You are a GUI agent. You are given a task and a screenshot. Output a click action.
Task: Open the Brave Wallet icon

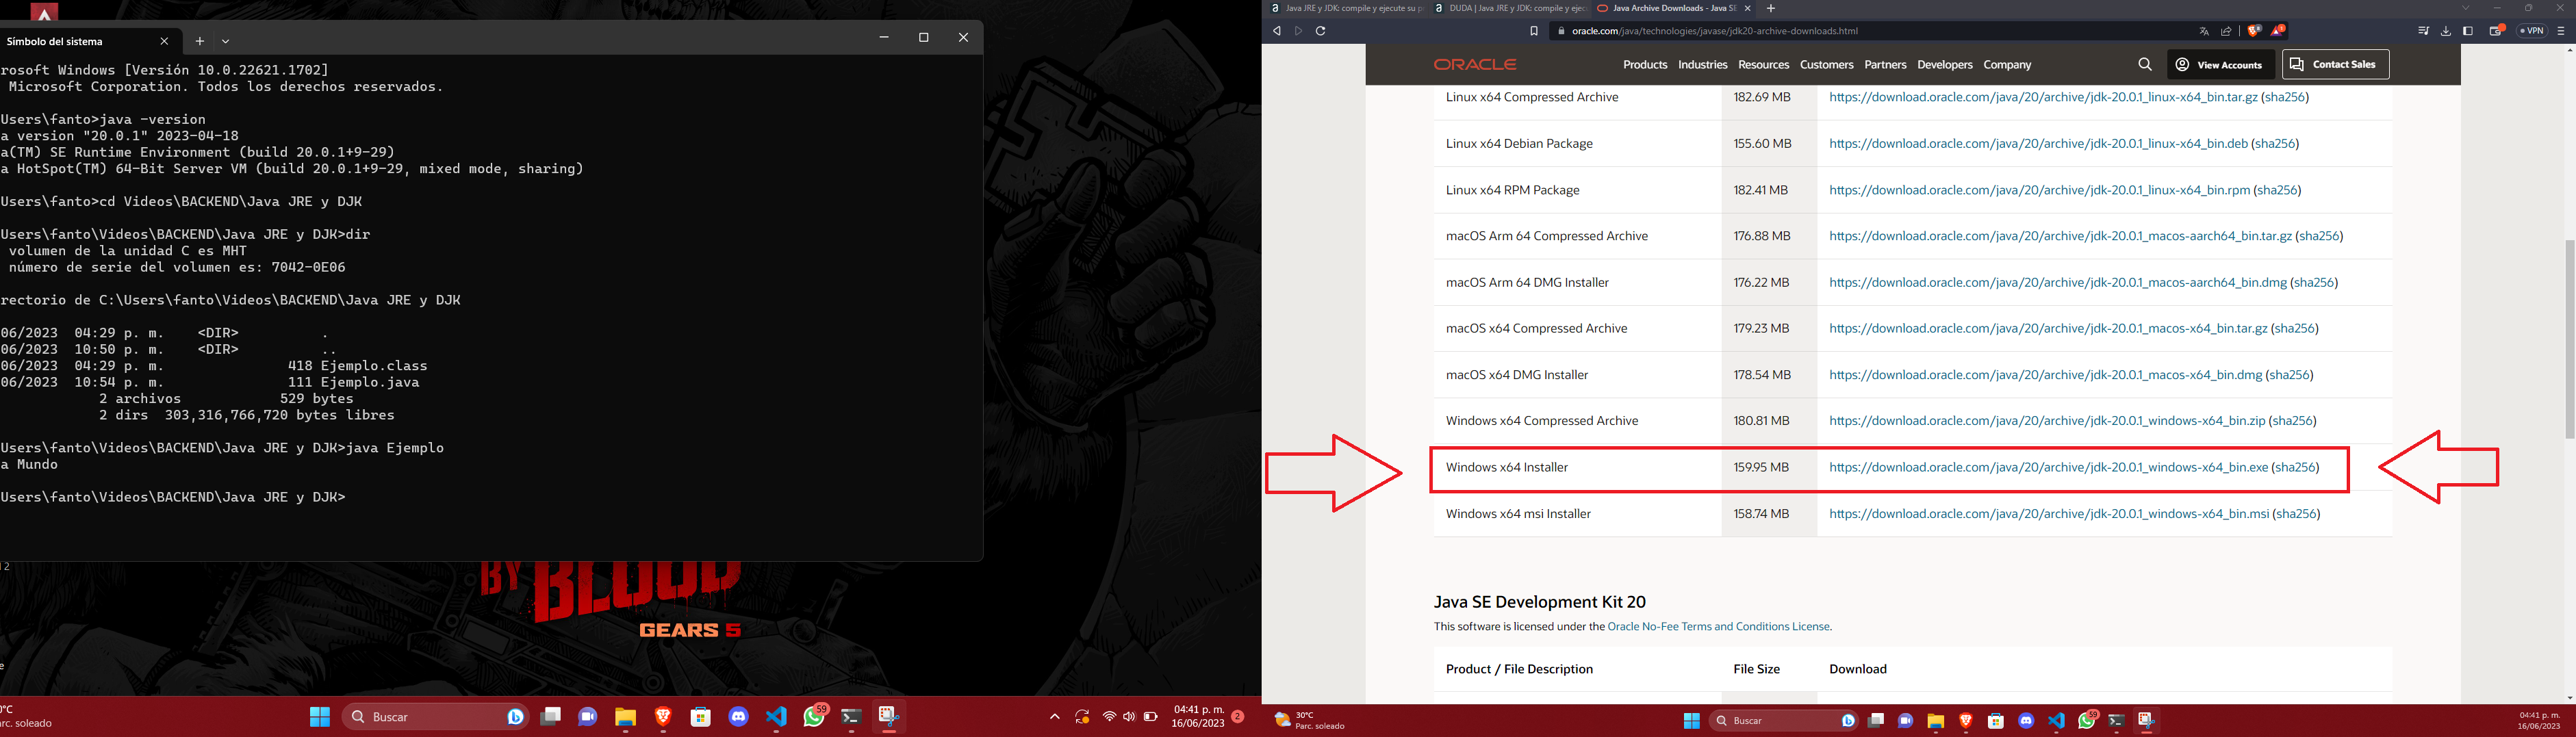[2496, 31]
